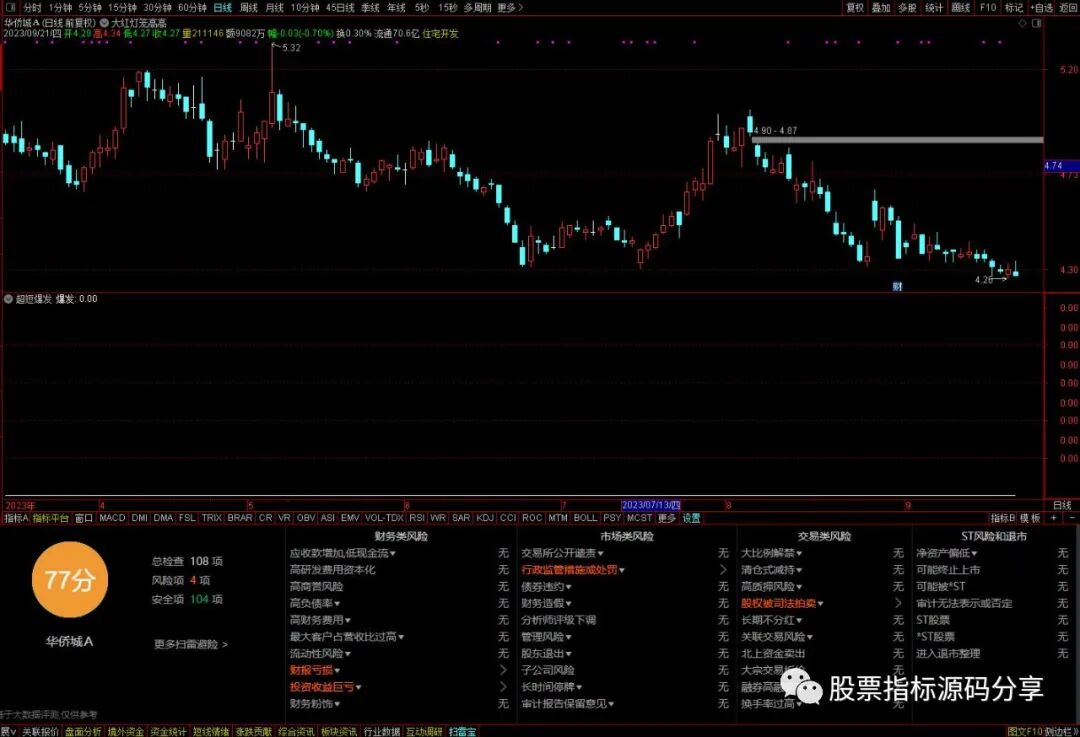Click the diamond icon in chart corner

1022,23
